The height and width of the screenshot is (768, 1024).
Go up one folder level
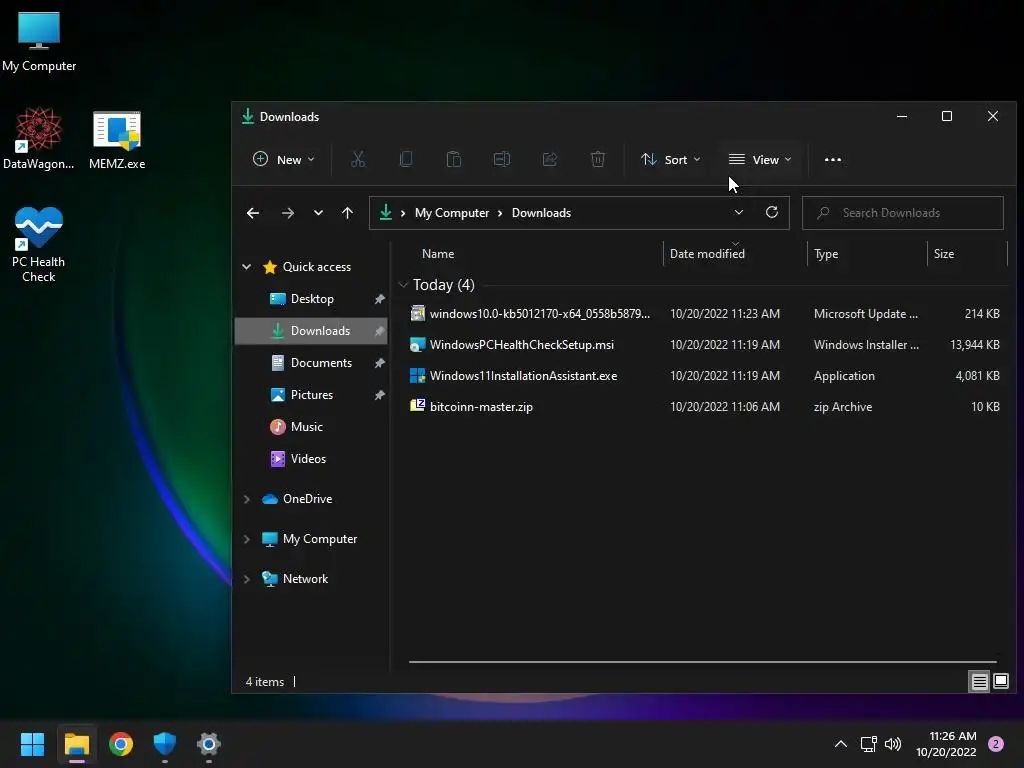[347, 213]
